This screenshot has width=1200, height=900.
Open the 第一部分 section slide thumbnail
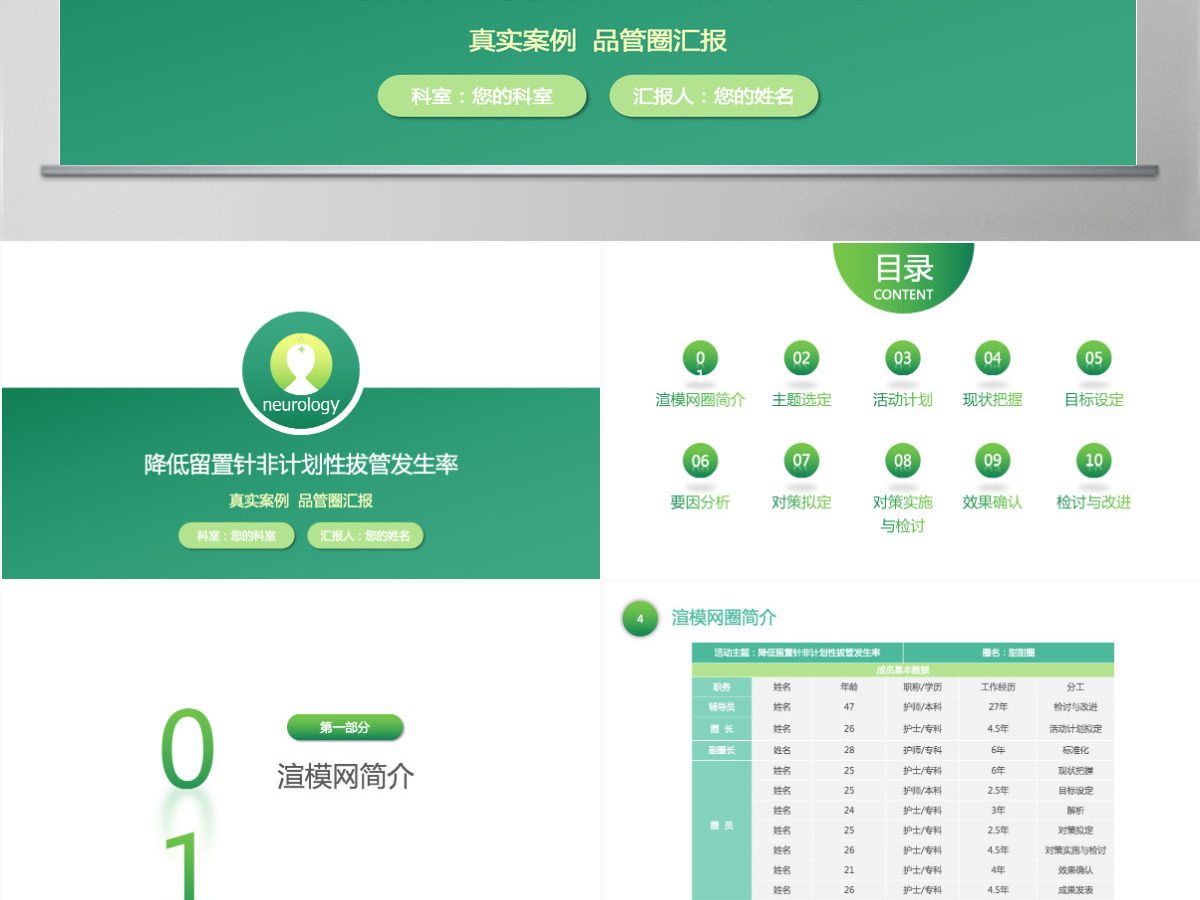[x=301, y=742]
